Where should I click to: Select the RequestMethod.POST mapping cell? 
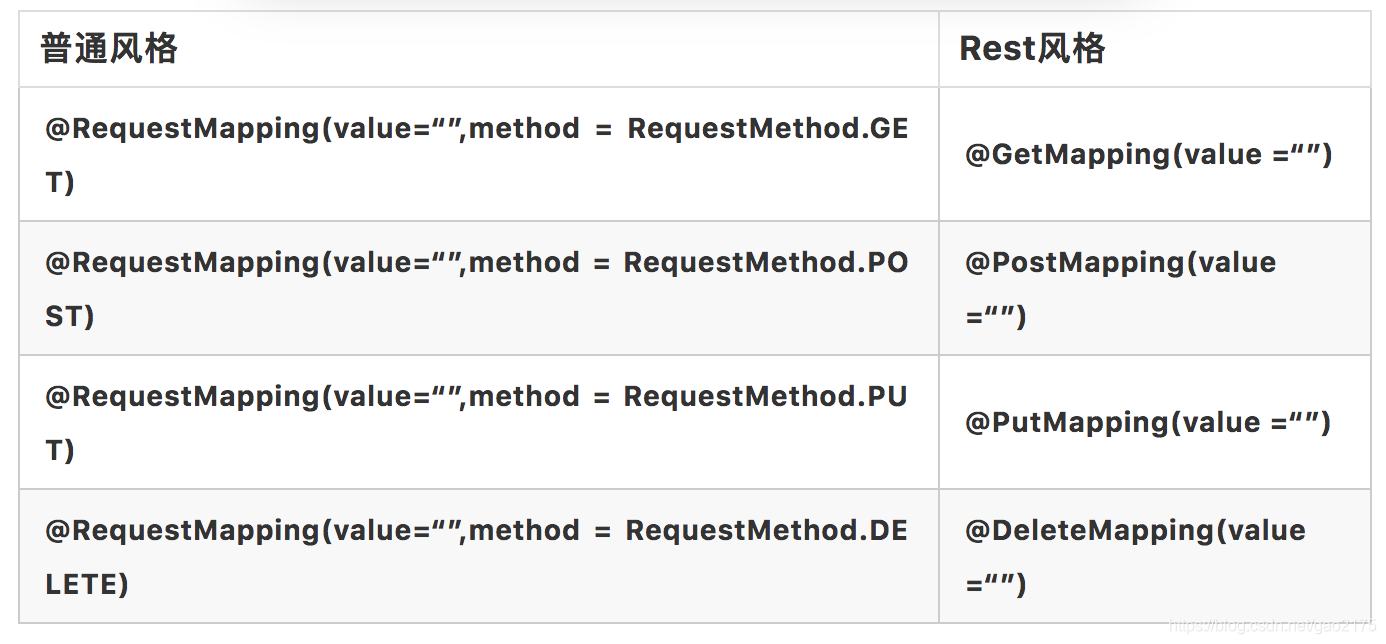click(x=479, y=288)
